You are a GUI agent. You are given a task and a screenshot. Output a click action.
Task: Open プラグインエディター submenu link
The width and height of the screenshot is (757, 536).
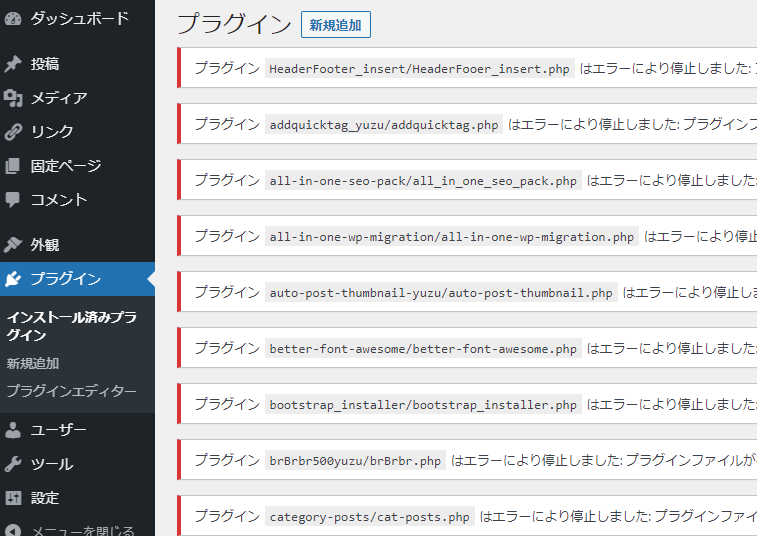(x=71, y=391)
